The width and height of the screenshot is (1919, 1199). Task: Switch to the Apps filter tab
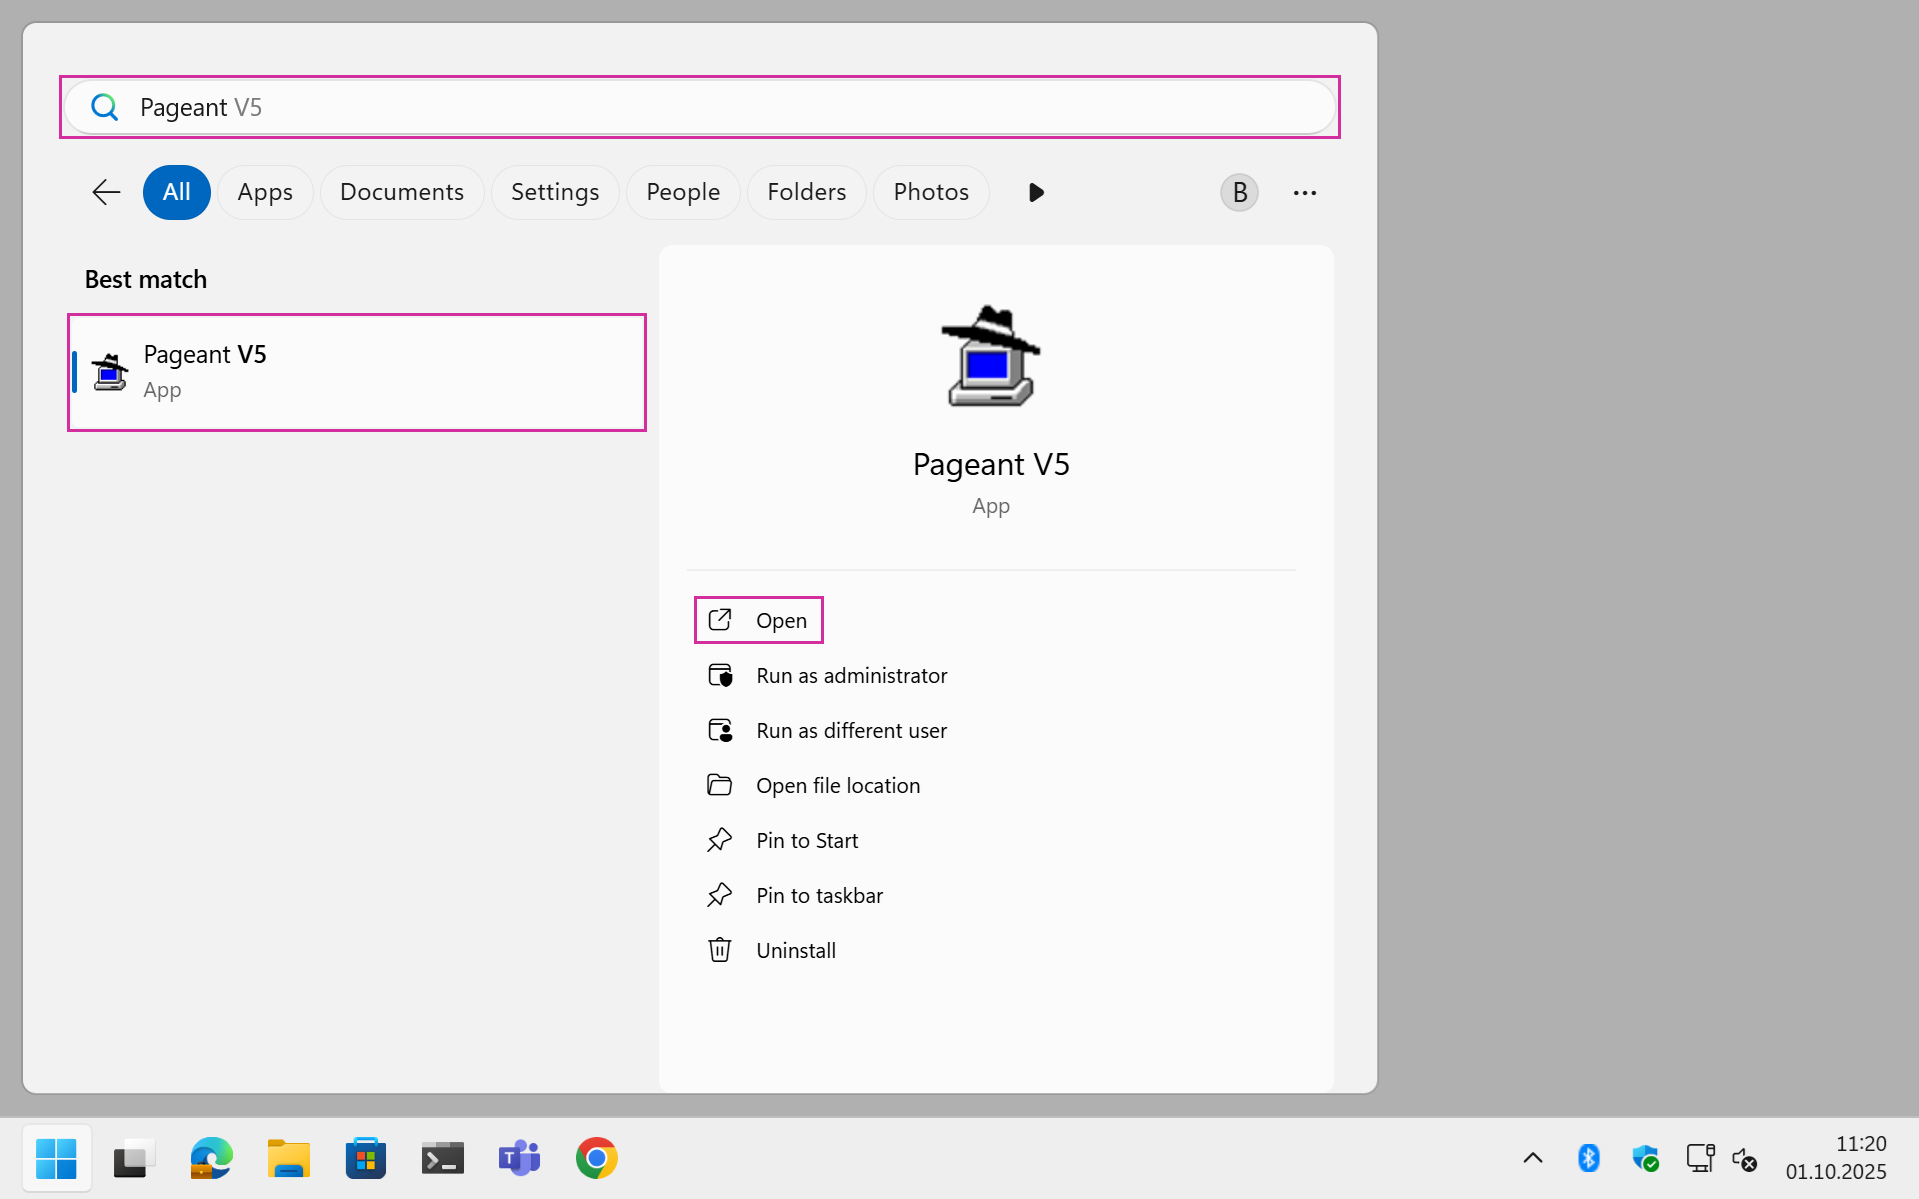[265, 192]
